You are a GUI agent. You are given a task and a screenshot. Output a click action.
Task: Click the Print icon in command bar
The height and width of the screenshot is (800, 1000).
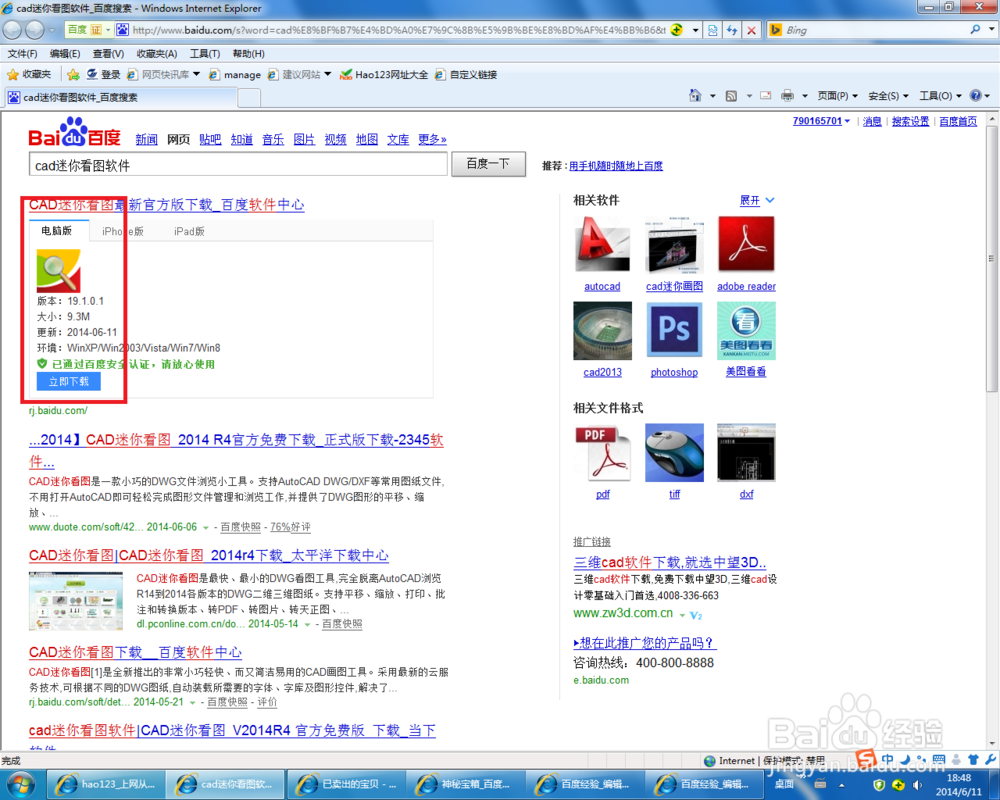point(787,96)
